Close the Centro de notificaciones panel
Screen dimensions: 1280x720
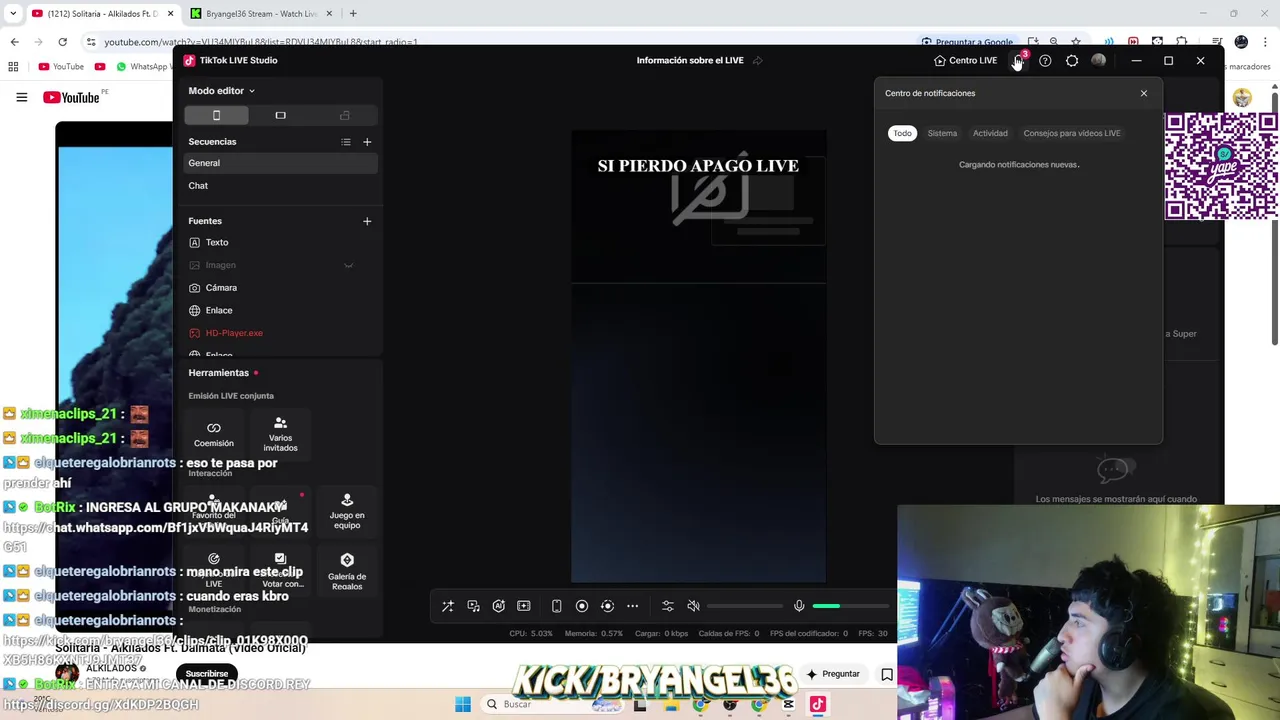click(x=1144, y=93)
